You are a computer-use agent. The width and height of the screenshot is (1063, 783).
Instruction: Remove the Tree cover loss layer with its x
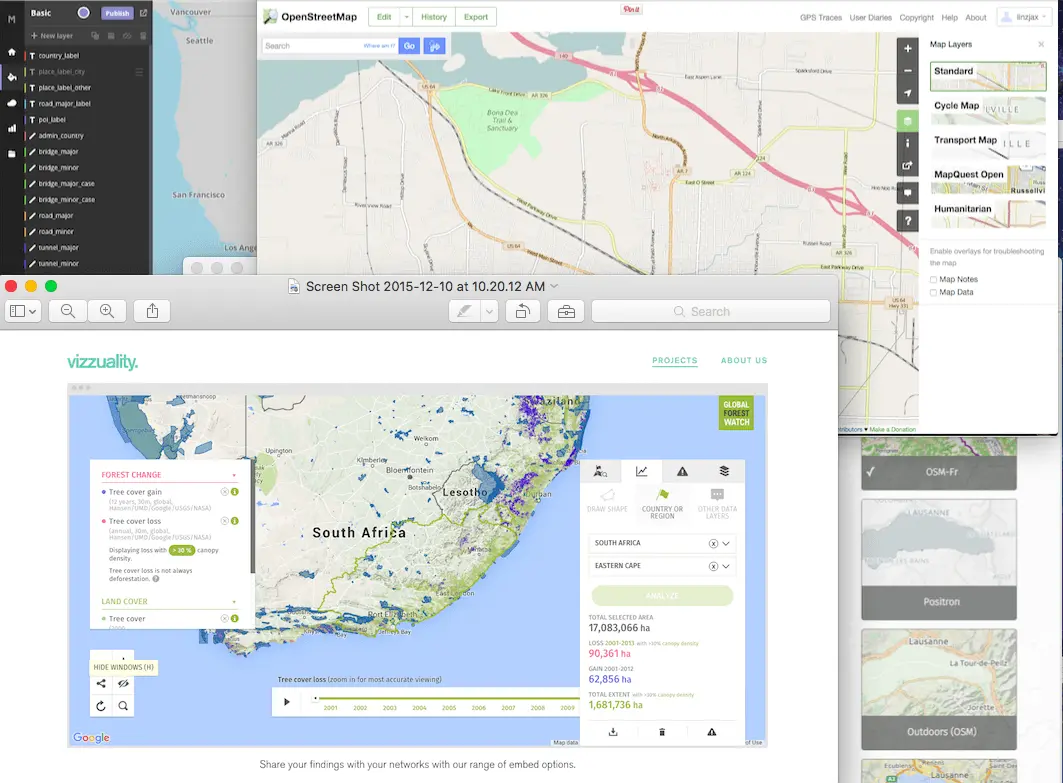coord(224,521)
